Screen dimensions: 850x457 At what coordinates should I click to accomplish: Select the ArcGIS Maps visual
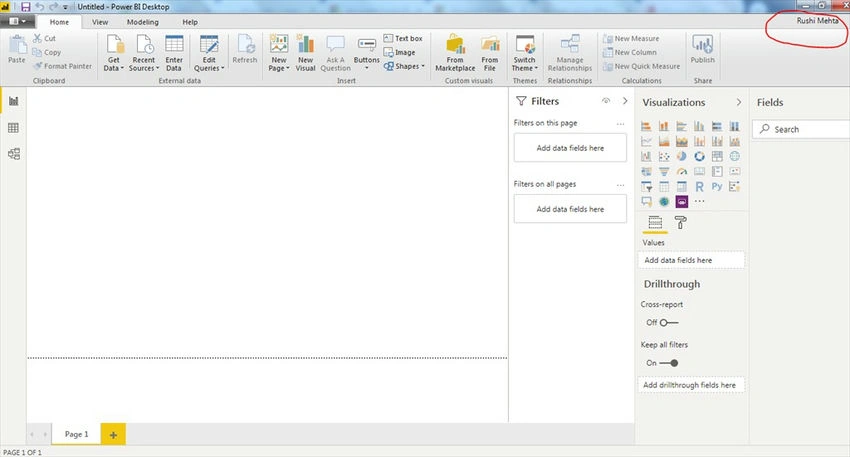coord(664,202)
